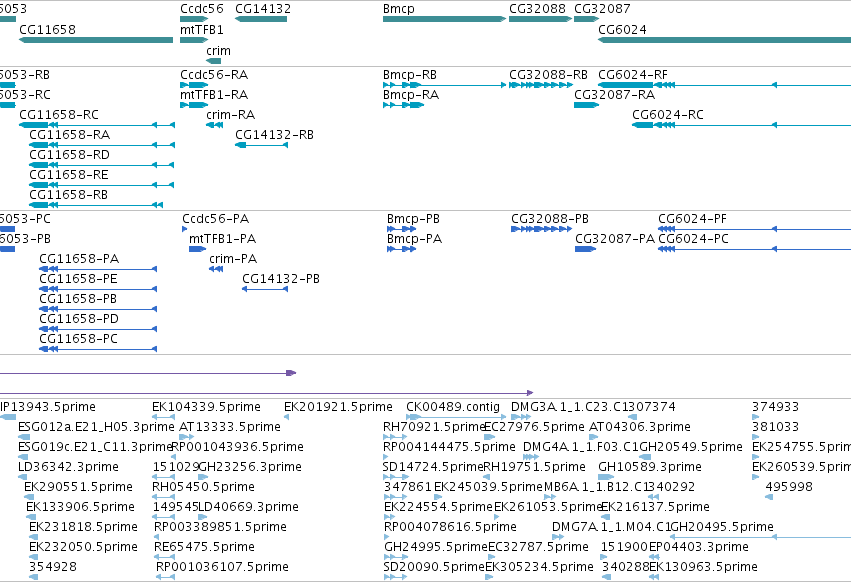Click the Ccdc56 gene label
851x582 pixels.
(201, 9)
